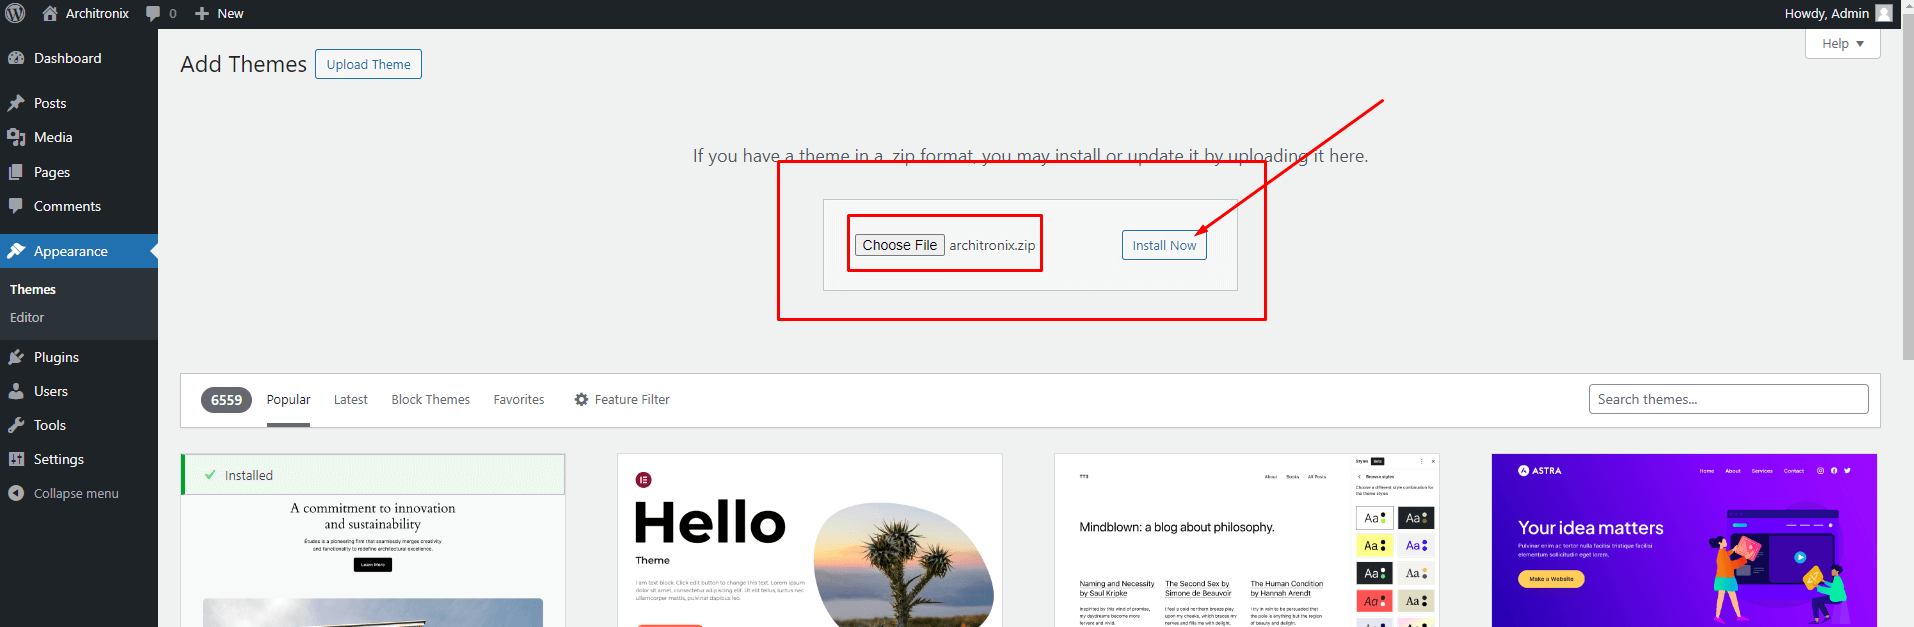The width and height of the screenshot is (1914, 627).
Task: Click the Settings sliders icon
Action: pyautogui.click(x=16, y=459)
